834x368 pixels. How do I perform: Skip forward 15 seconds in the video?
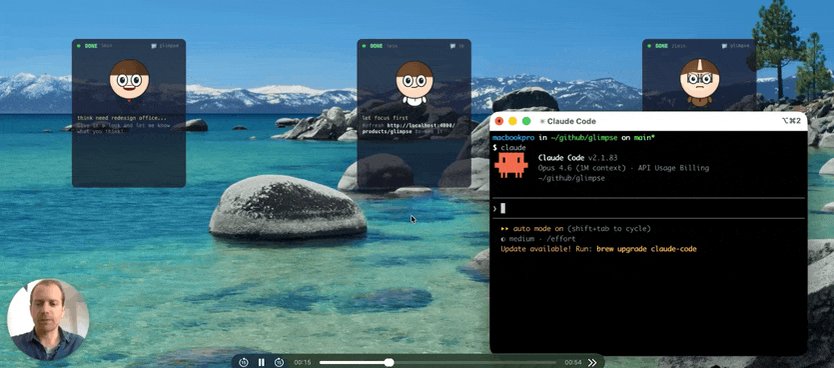[279, 362]
